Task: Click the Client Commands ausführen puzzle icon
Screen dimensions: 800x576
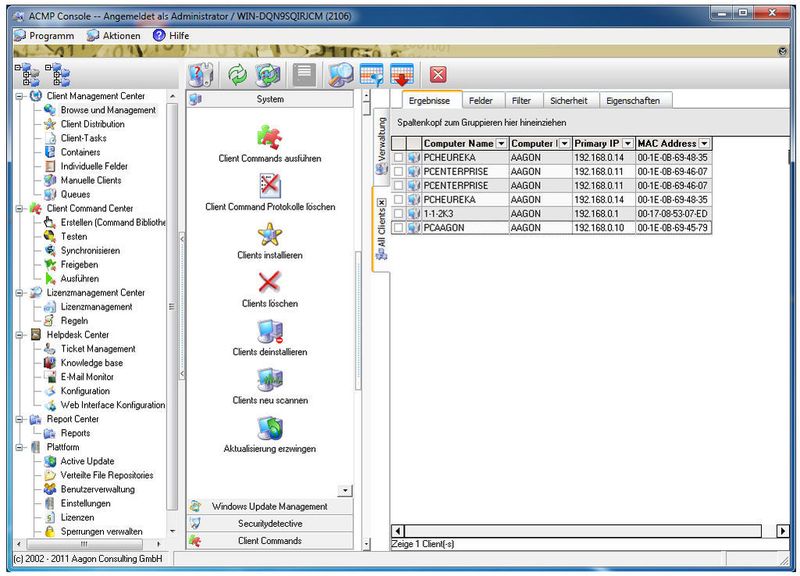Action: pyautogui.click(x=269, y=137)
